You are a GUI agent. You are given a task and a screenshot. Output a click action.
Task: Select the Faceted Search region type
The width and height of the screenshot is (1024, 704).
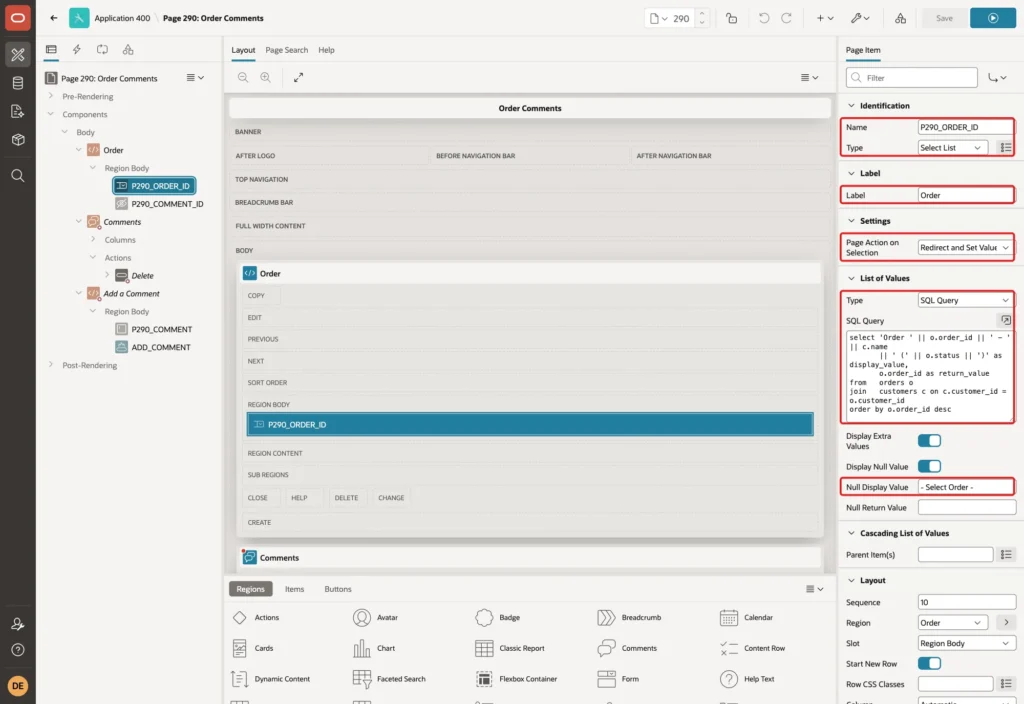(x=389, y=679)
